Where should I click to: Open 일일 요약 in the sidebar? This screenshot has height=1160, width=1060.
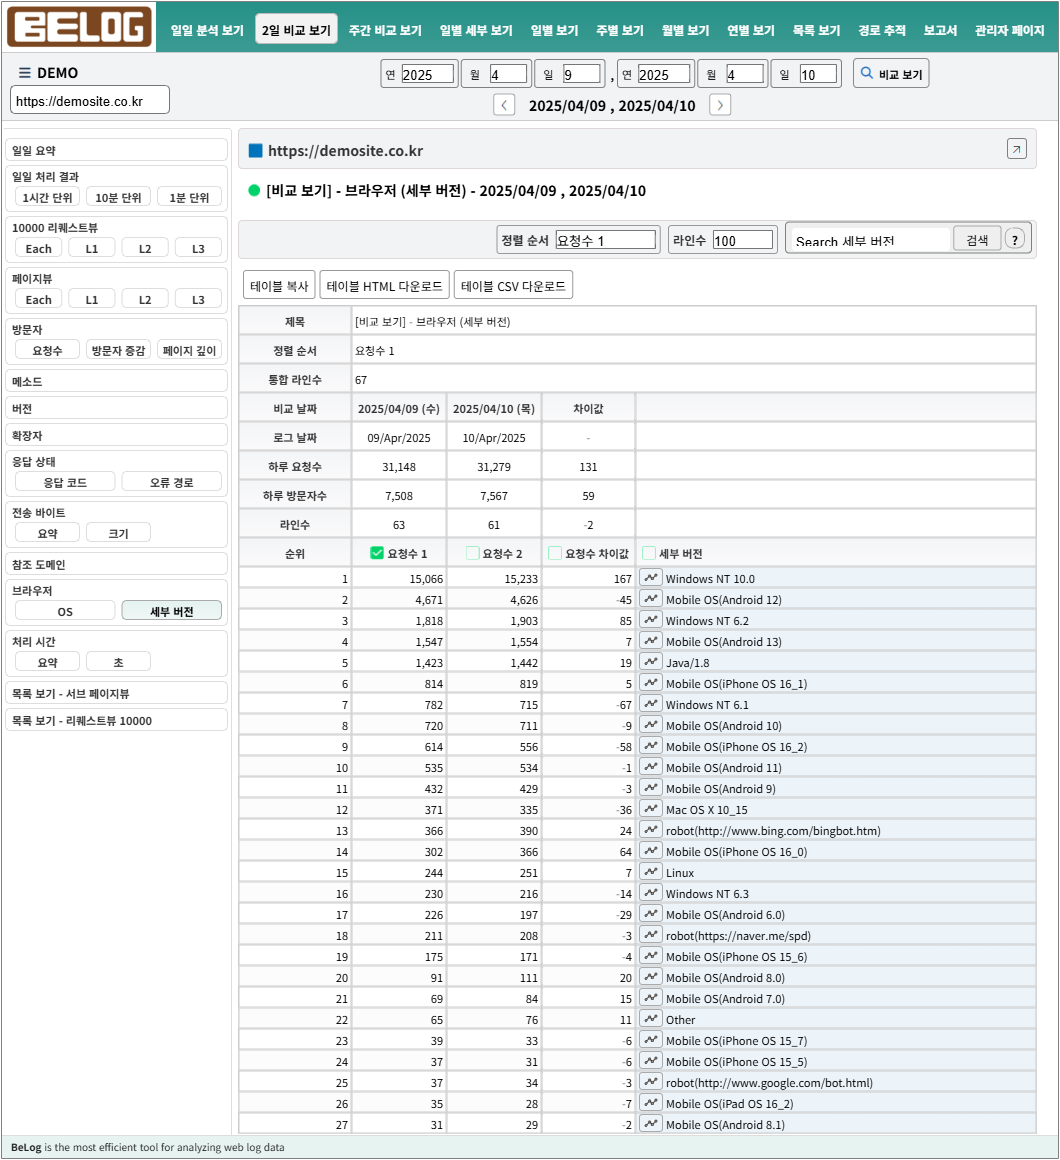point(116,150)
